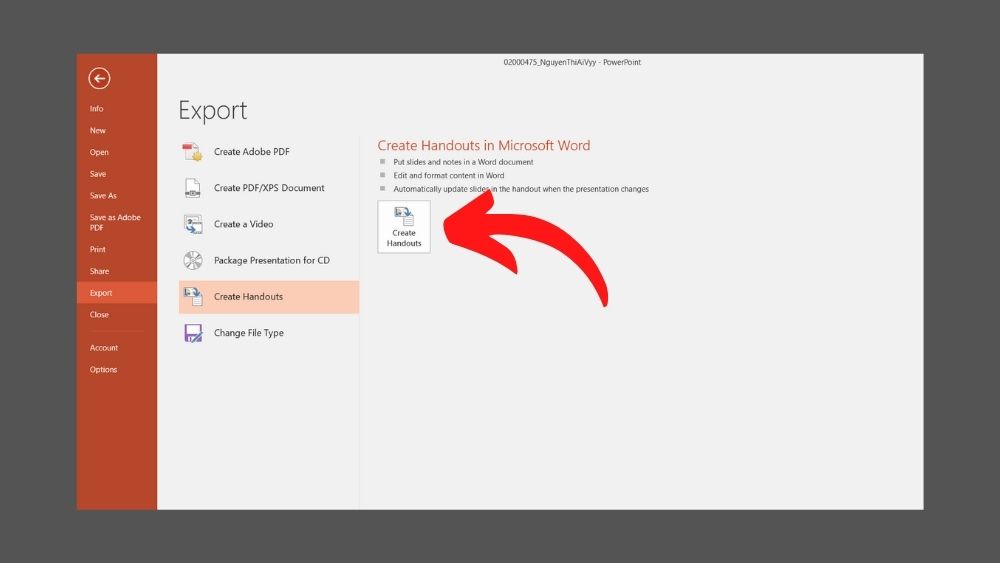Click the Create a Video icon
Image resolution: width=1000 pixels, height=563 pixels.
tap(193, 224)
